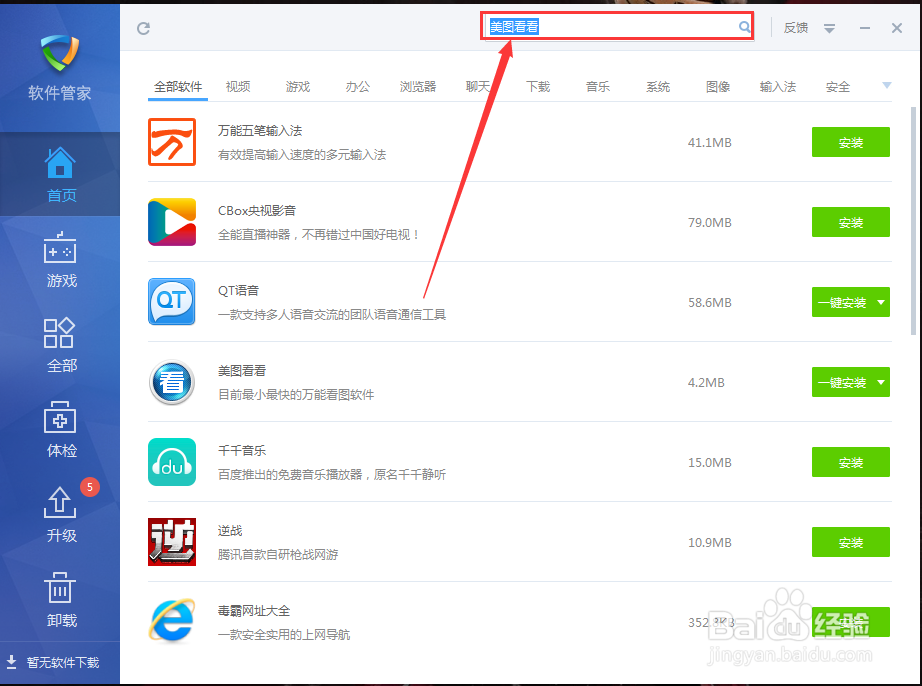Open 卸载 uninstall in the sidebar
The height and width of the screenshot is (686, 922).
(x=60, y=599)
